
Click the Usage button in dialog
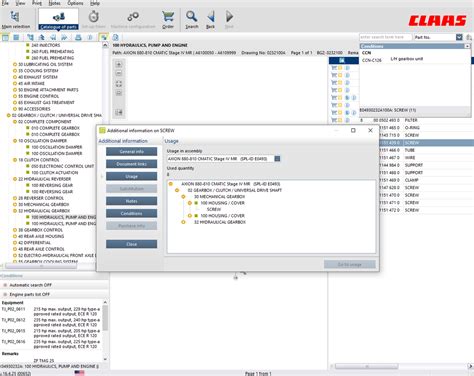coord(132,176)
